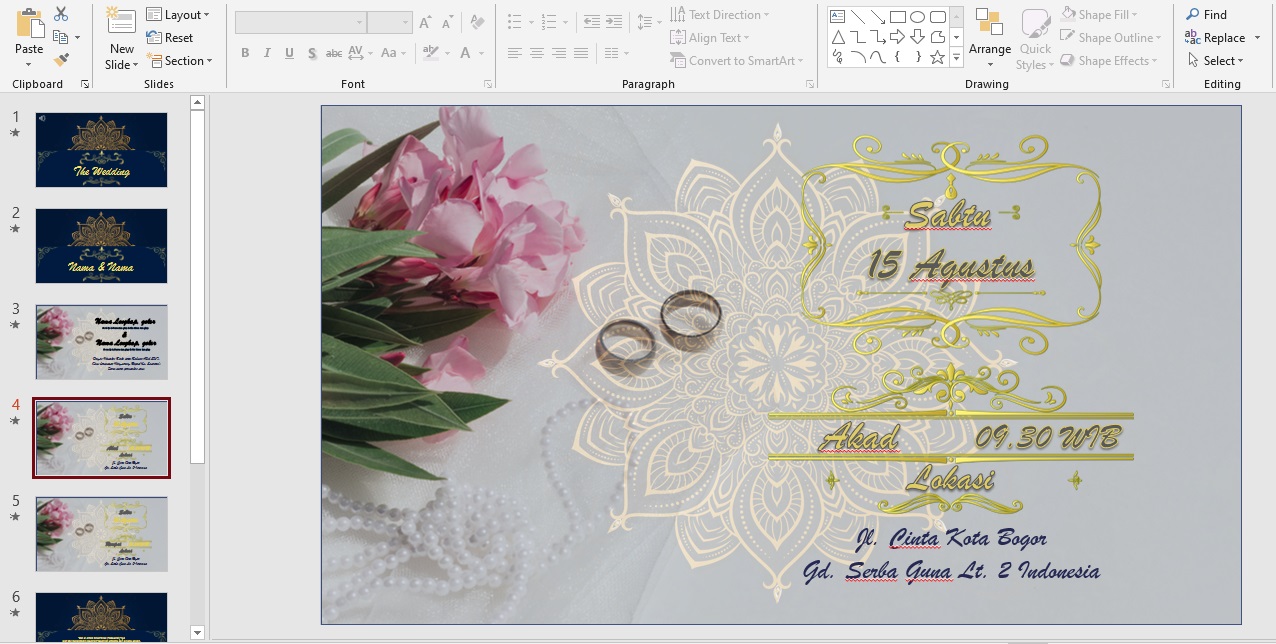Insert a Text Box from the Drawing shapes gallery
Screen dimensions: 1276x644
point(838,16)
